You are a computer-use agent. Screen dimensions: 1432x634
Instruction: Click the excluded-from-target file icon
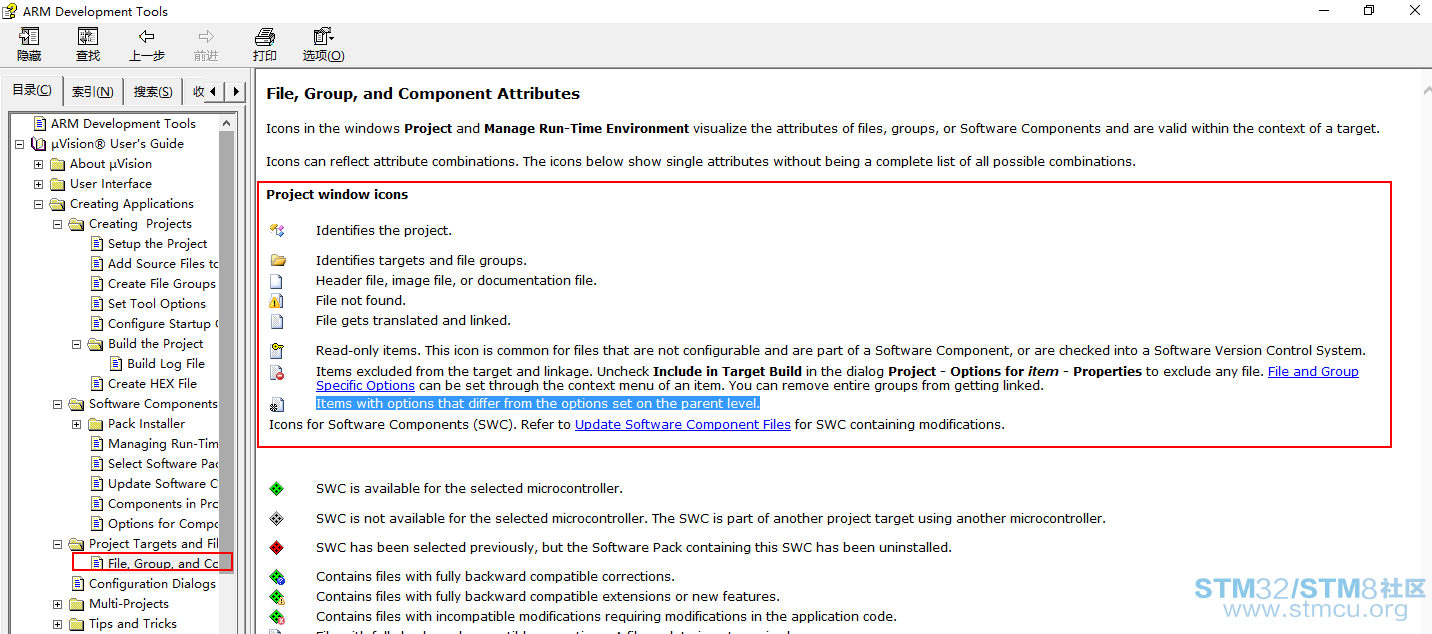(277, 373)
